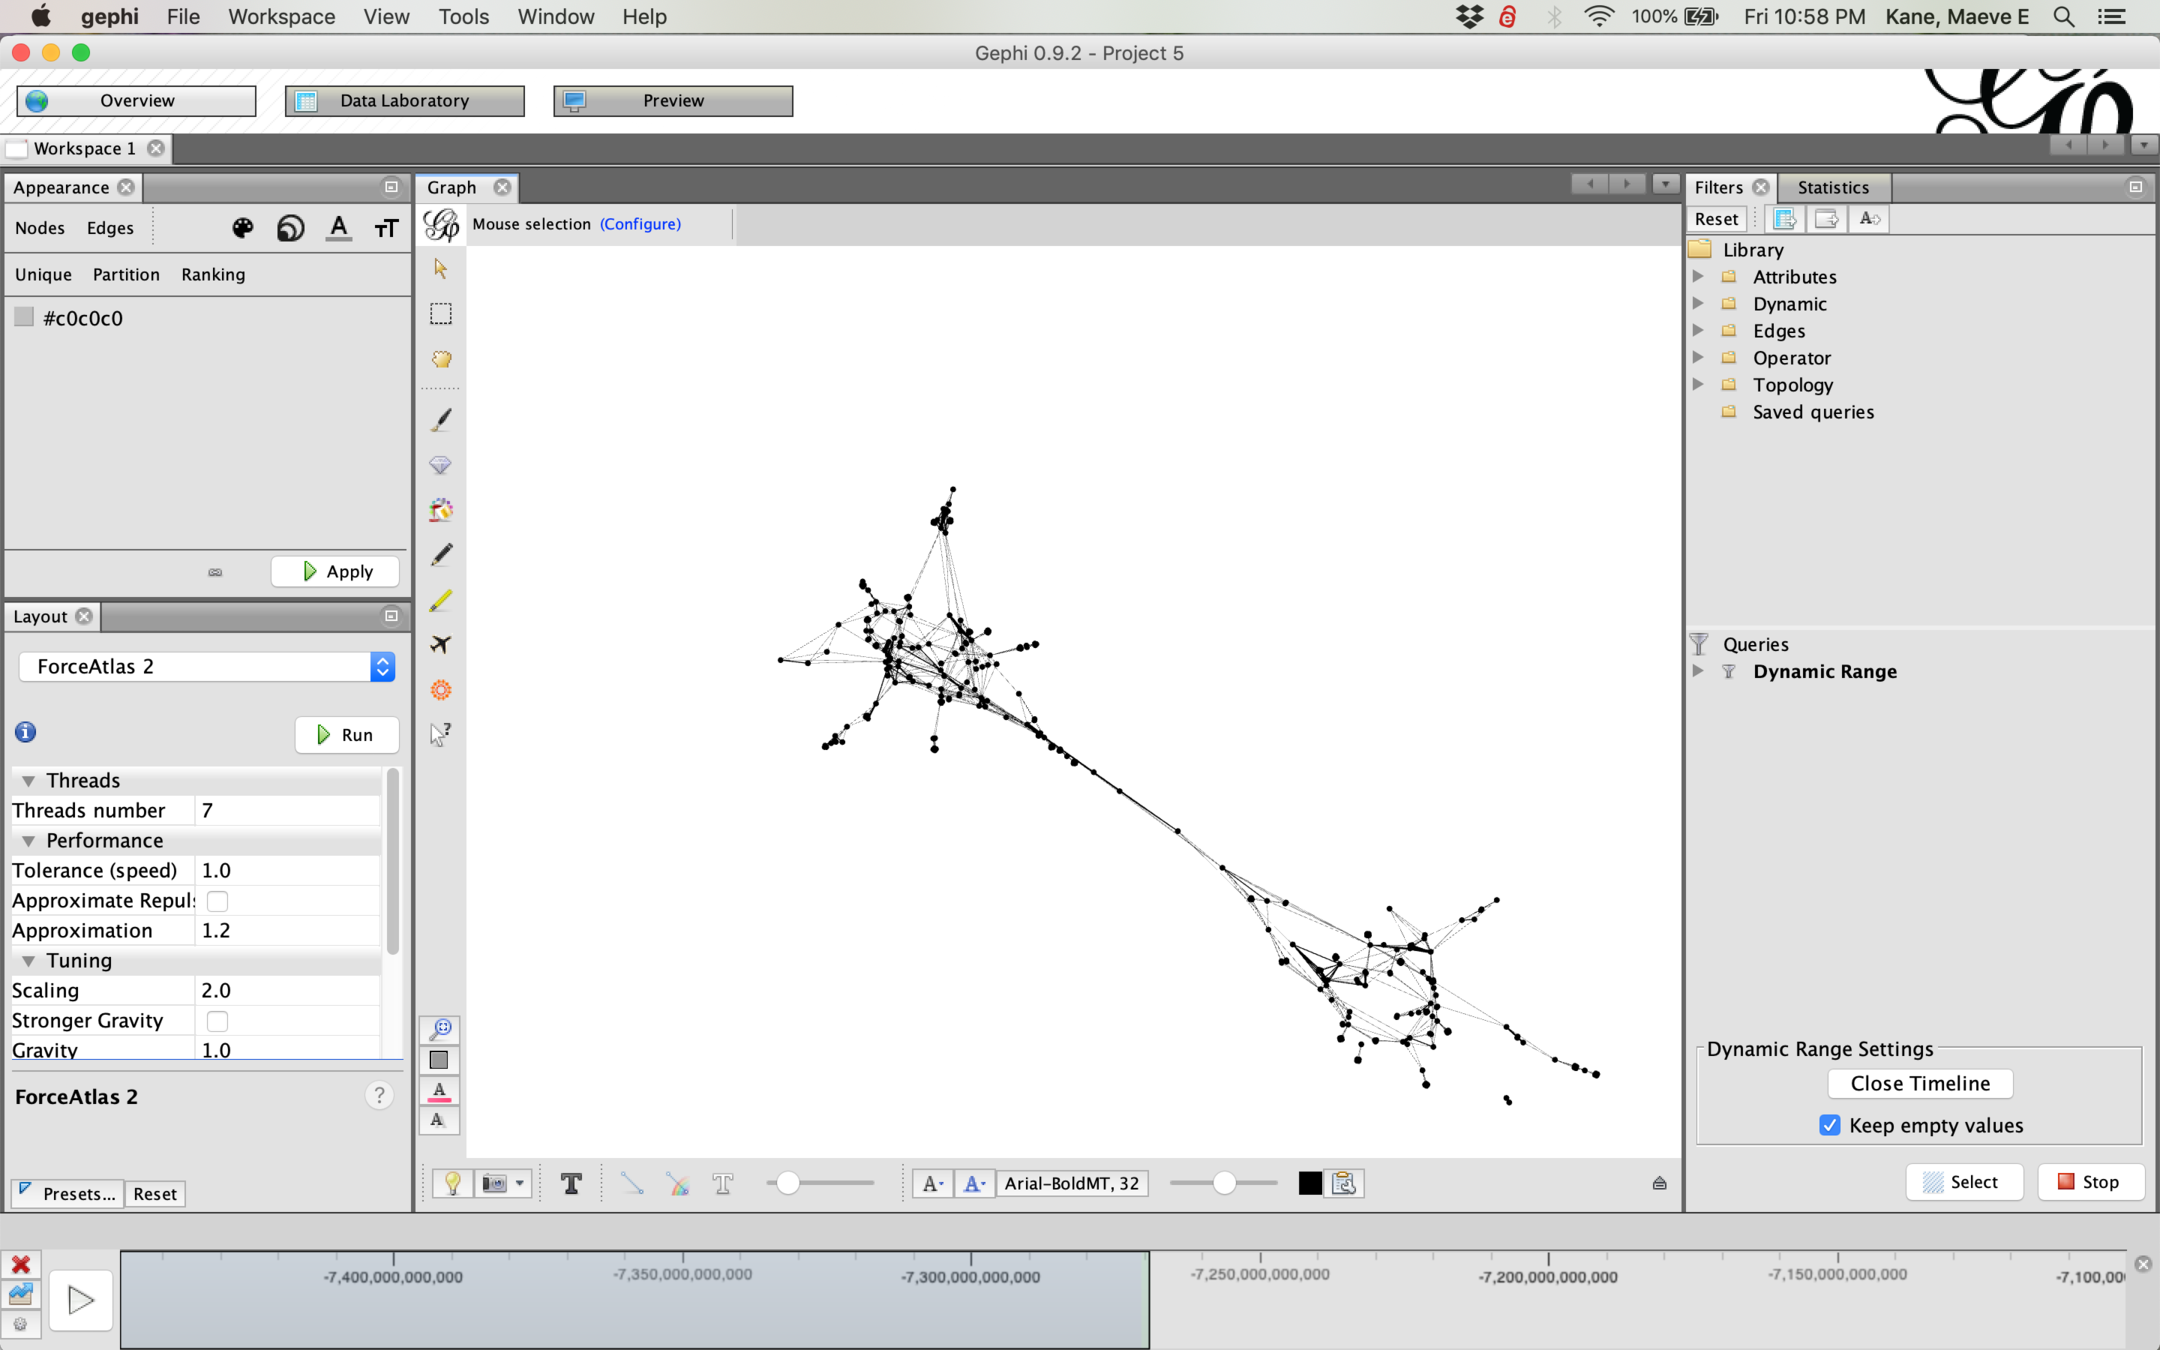Image resolution: width=2160 pixels, height=1350 pixels.
Task: Select the Sizer diamond tool
Action: (440, 465)
